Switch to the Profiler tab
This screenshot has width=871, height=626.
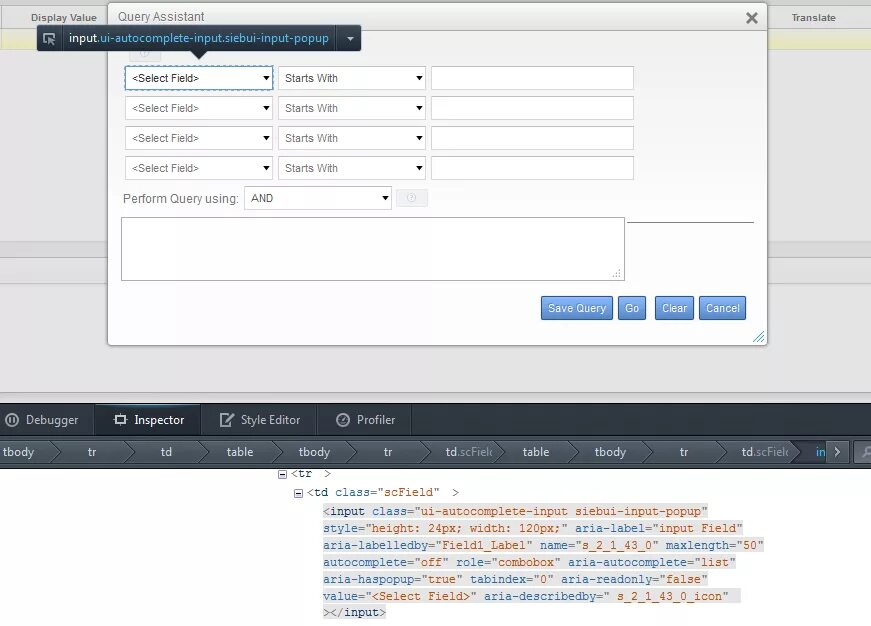coord(365,420)
